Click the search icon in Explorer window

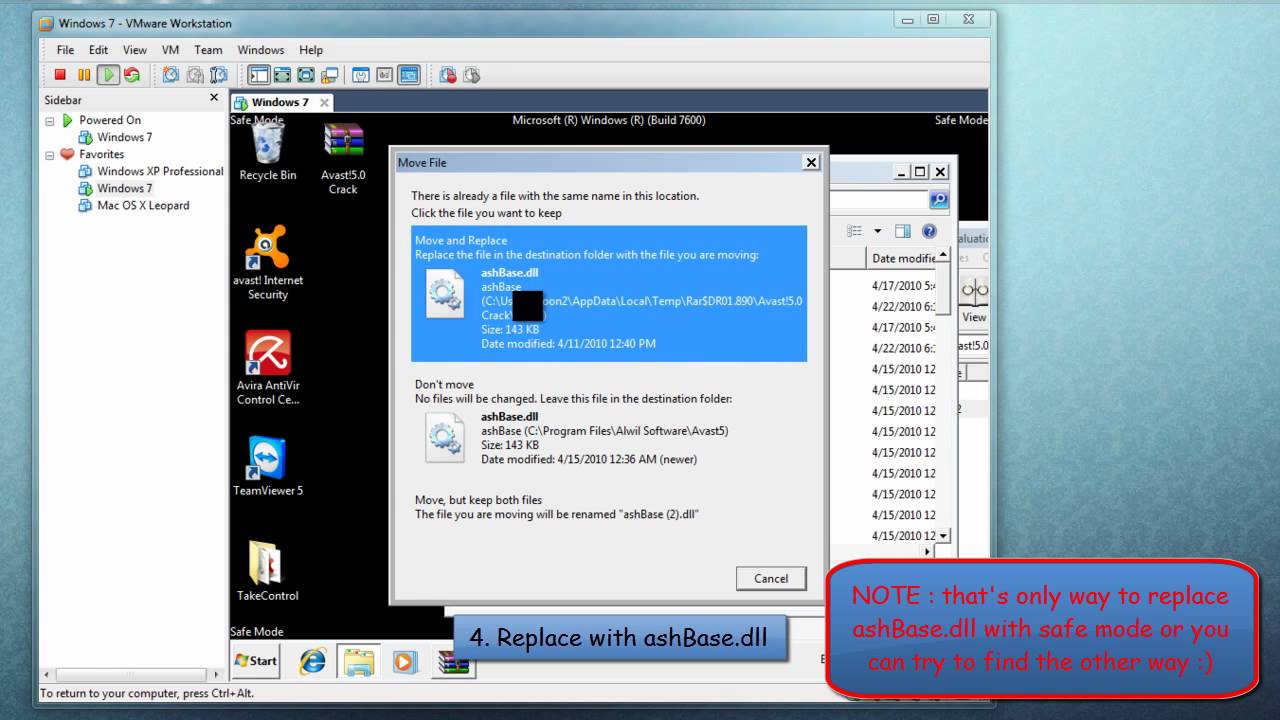coord(938,199)
